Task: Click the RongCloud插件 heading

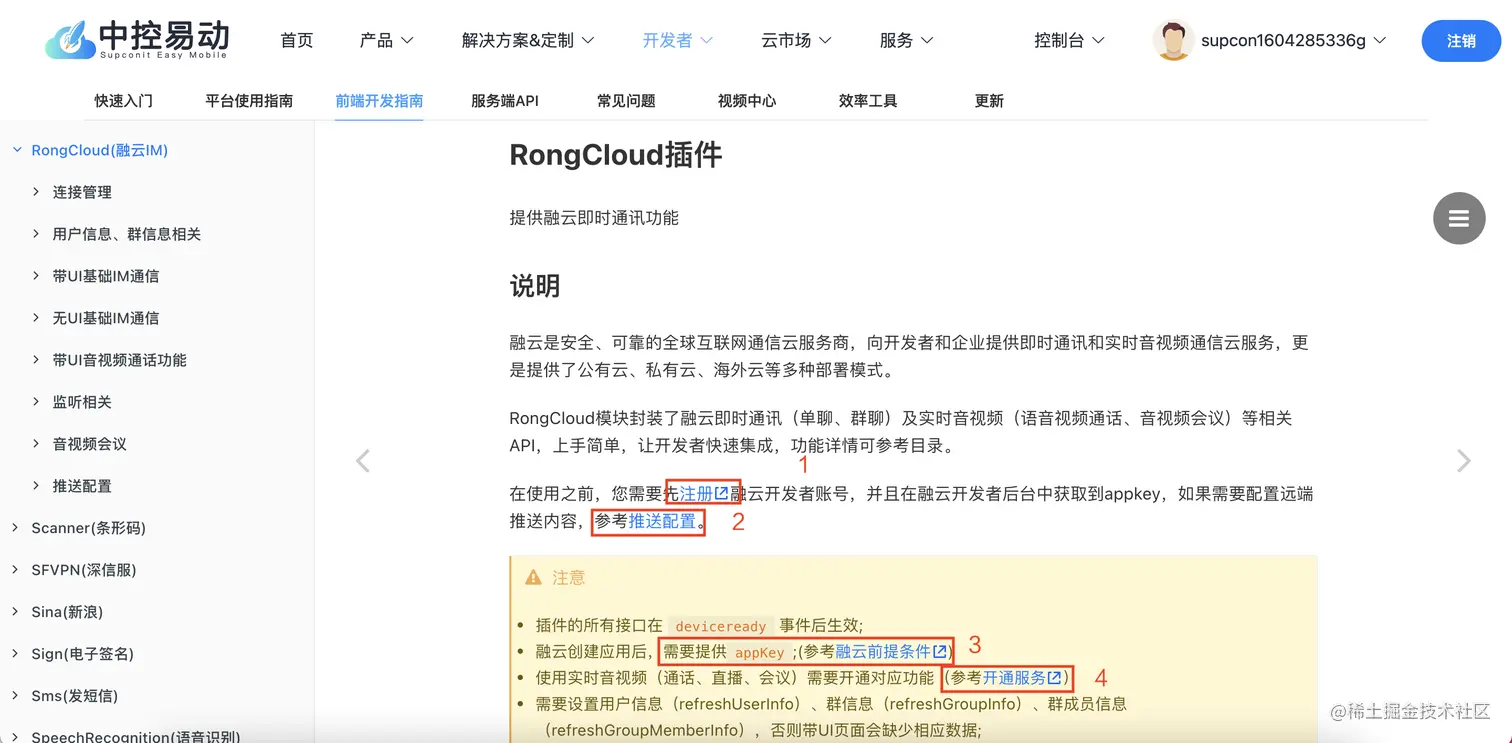Action: click(616, 155)
